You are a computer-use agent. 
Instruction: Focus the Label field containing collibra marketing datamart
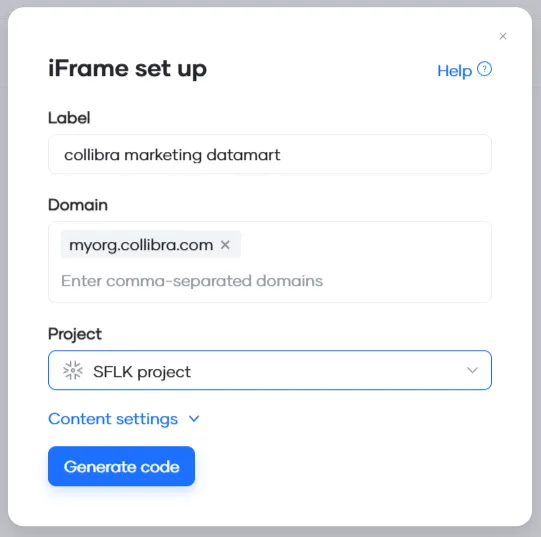click(x=270, y=154)
